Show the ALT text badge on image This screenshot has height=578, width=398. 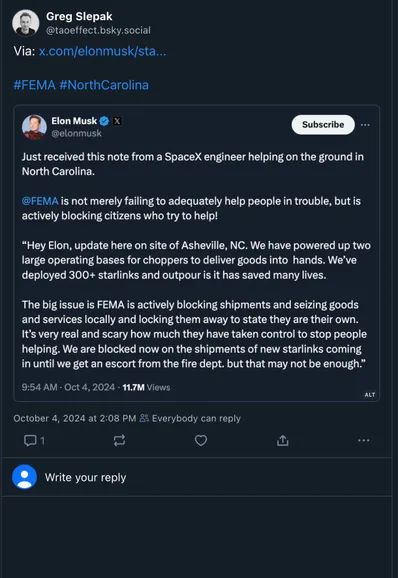click(x=370, y=395)
